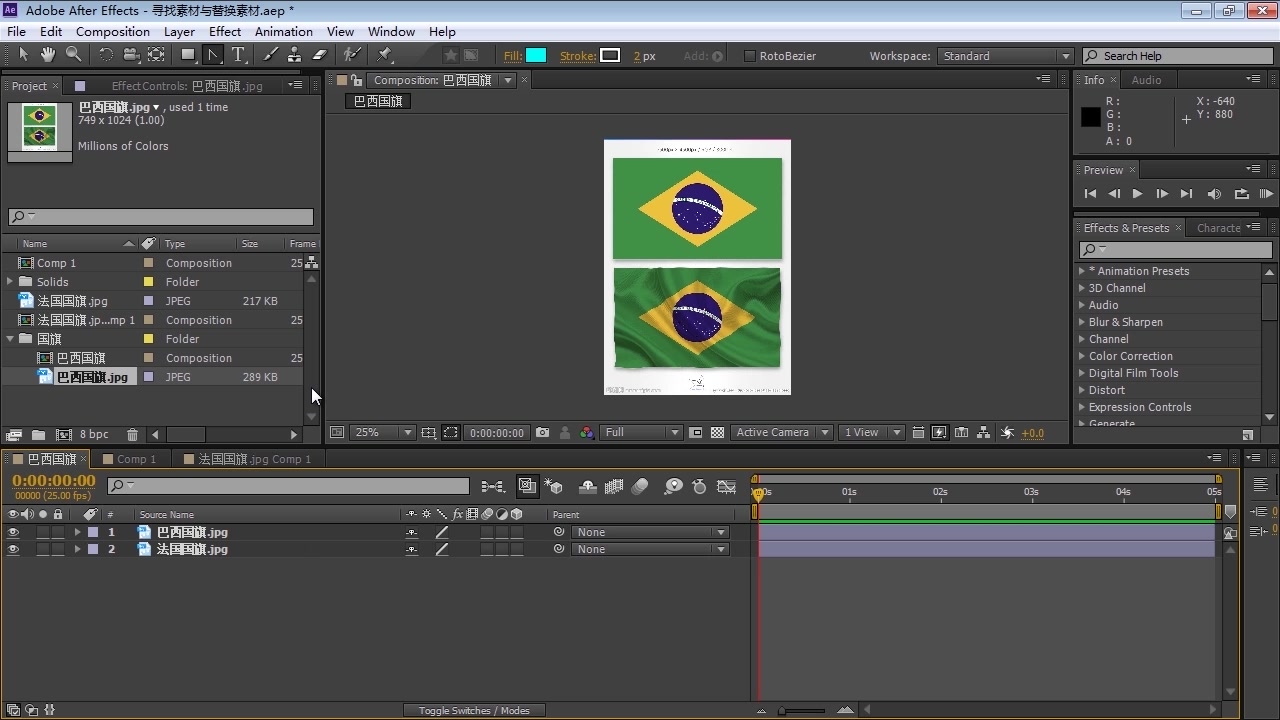Open the Composition menu
The image size is (1280, 720).
click(113, 31)
